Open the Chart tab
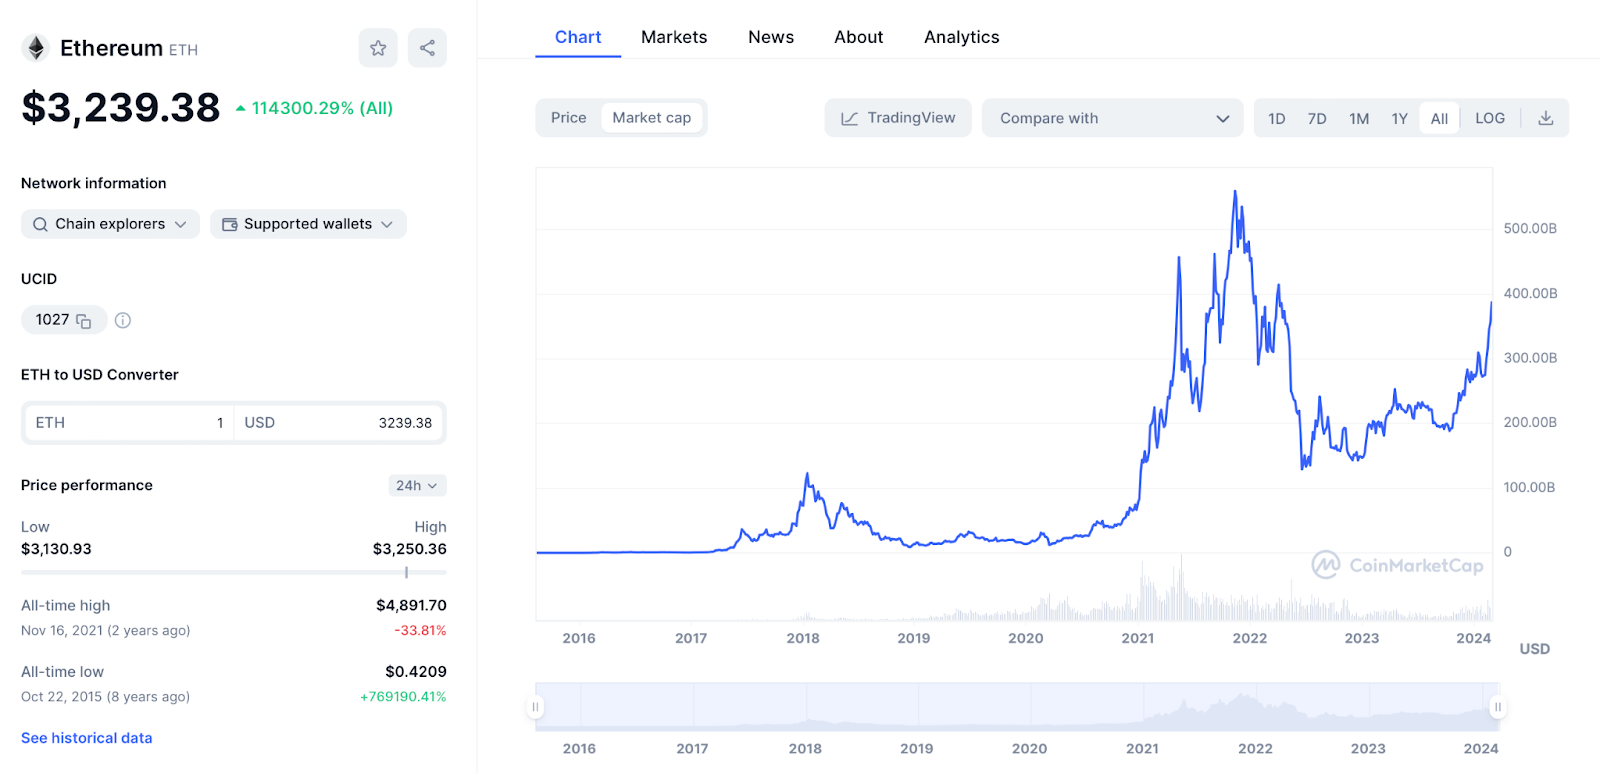 point(578,37)
